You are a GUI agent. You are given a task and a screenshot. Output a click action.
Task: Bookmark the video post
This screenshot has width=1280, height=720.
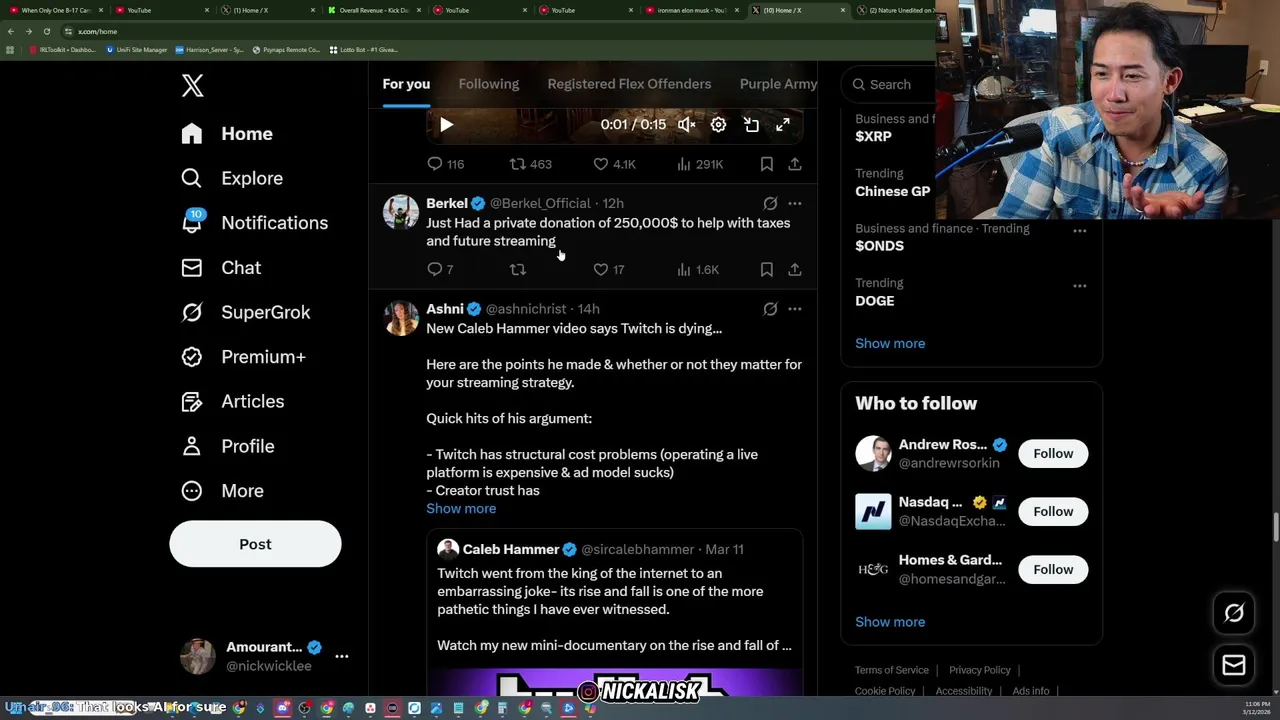[x=766, y=164]
